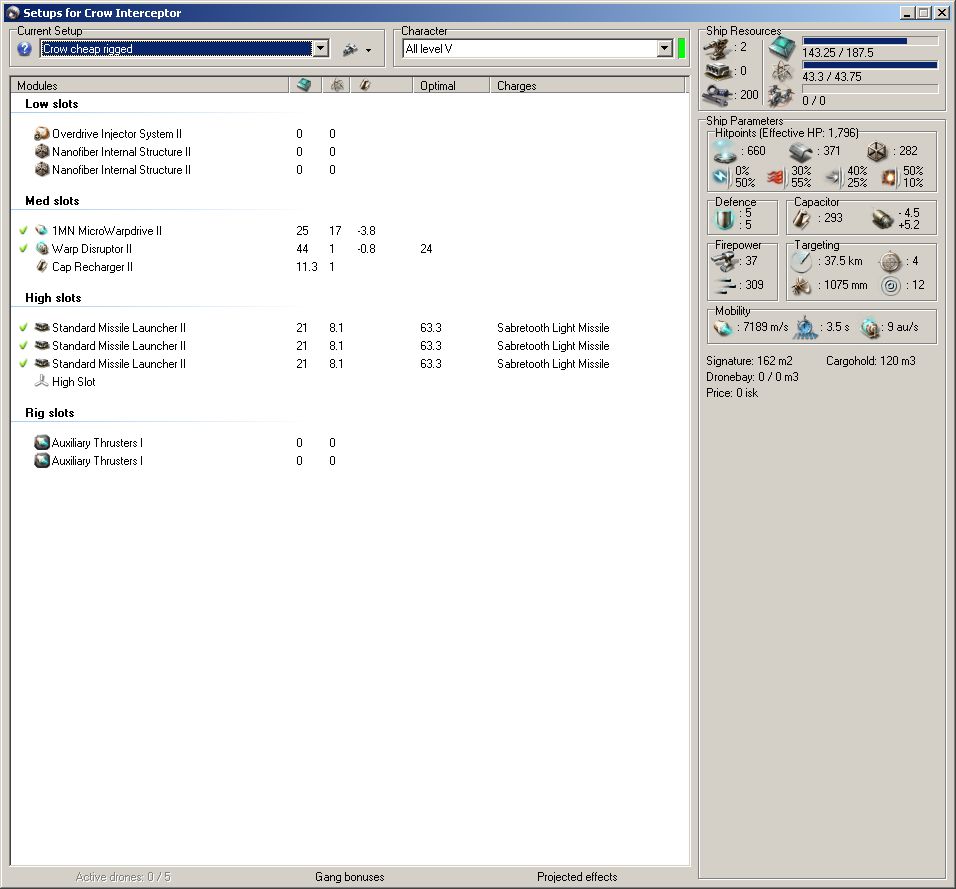Select third Sabretooth Light Missile charge

pyautogui.click(x=553, y=364)
